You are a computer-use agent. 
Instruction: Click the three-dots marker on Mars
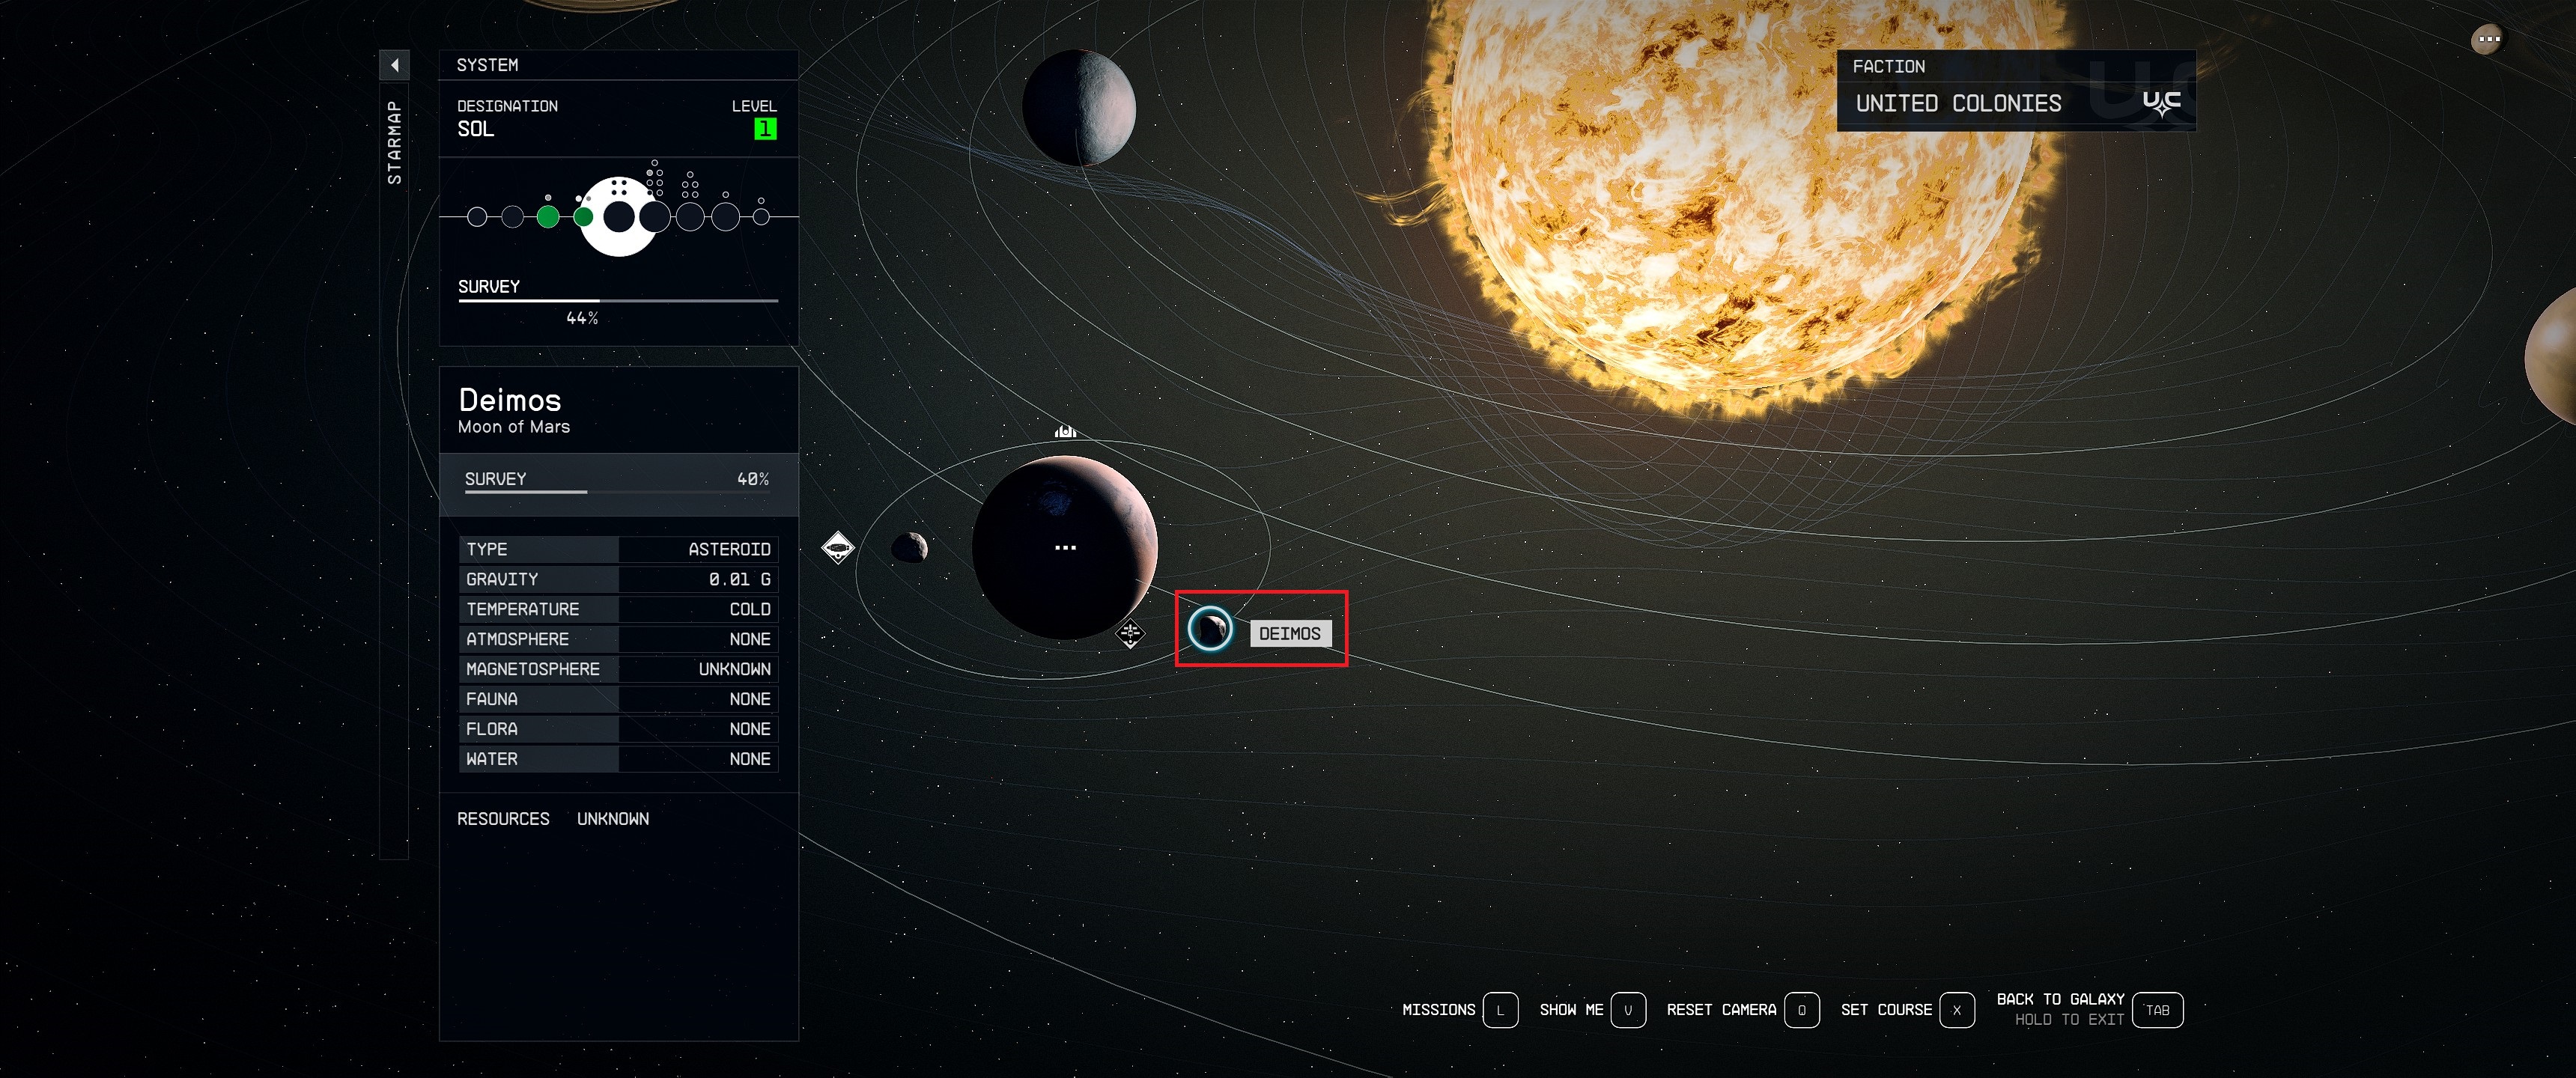coord(1065,547)
